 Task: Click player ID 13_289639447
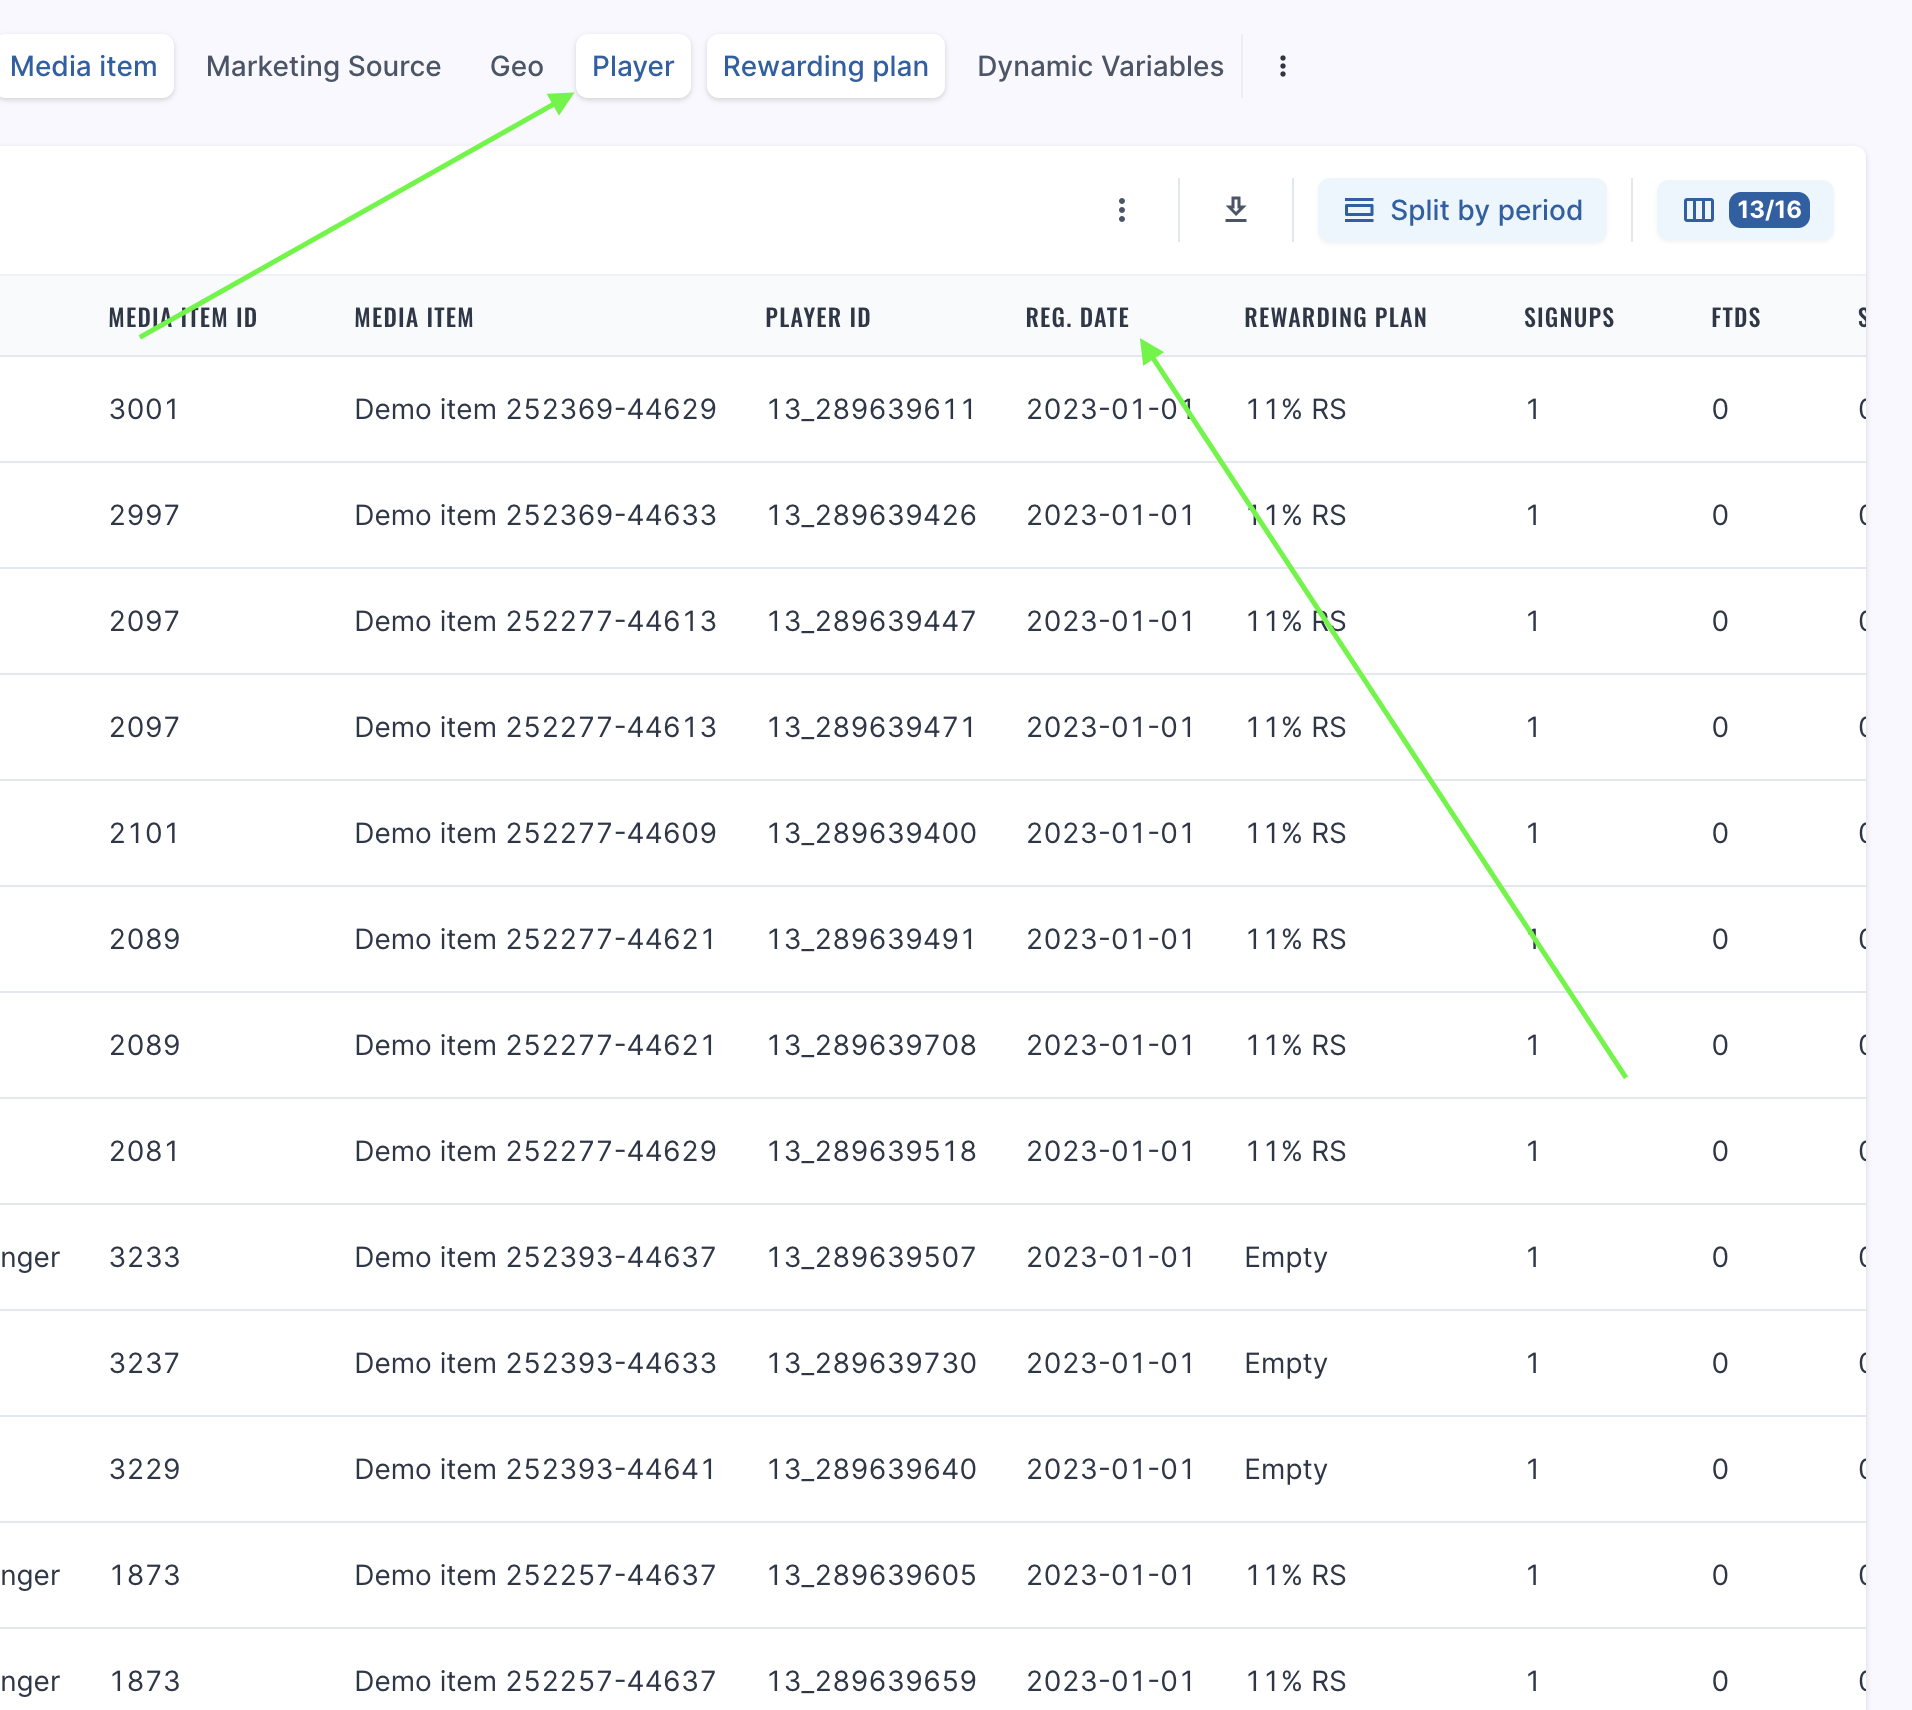[871, 621]
